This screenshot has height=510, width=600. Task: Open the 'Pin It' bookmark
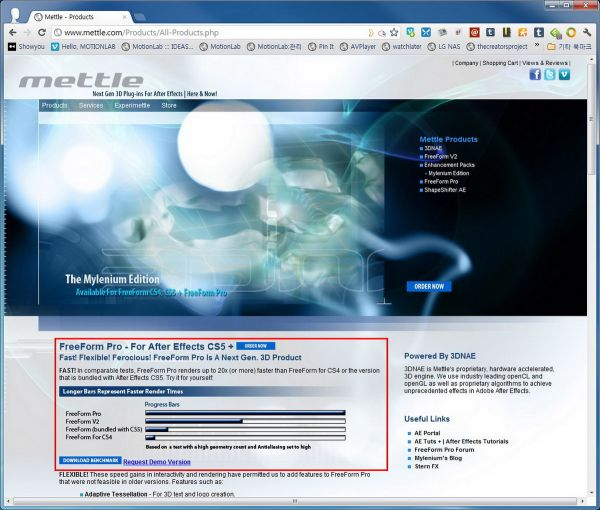click(x=321, y=47)
